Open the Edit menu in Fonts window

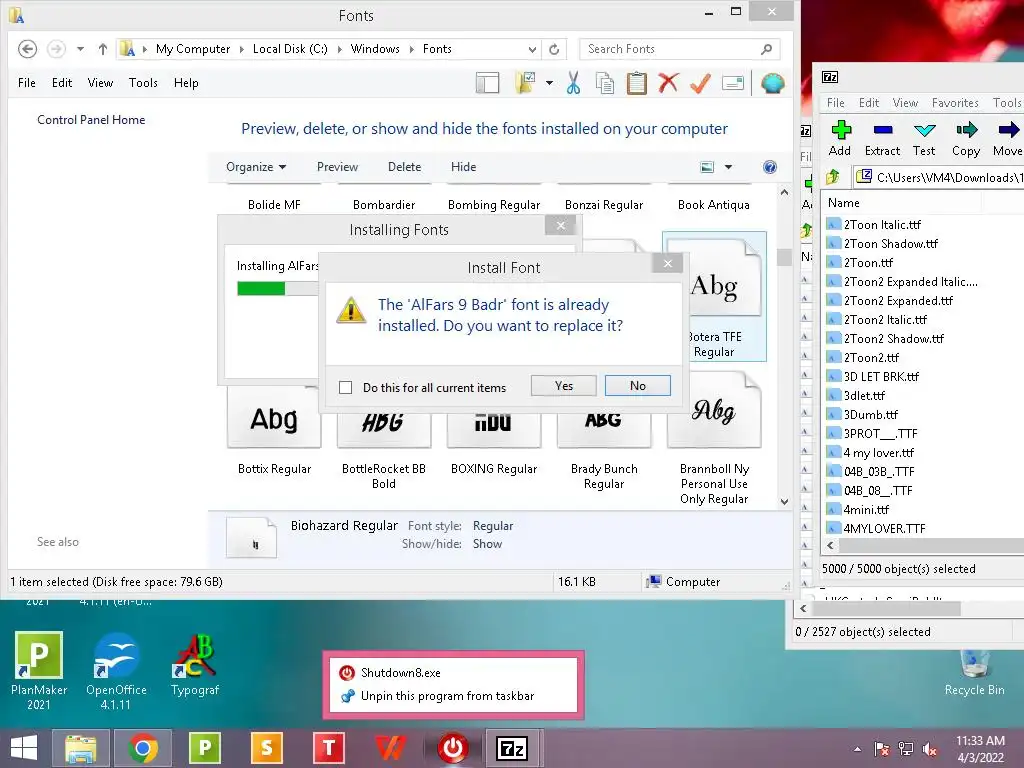62,83
